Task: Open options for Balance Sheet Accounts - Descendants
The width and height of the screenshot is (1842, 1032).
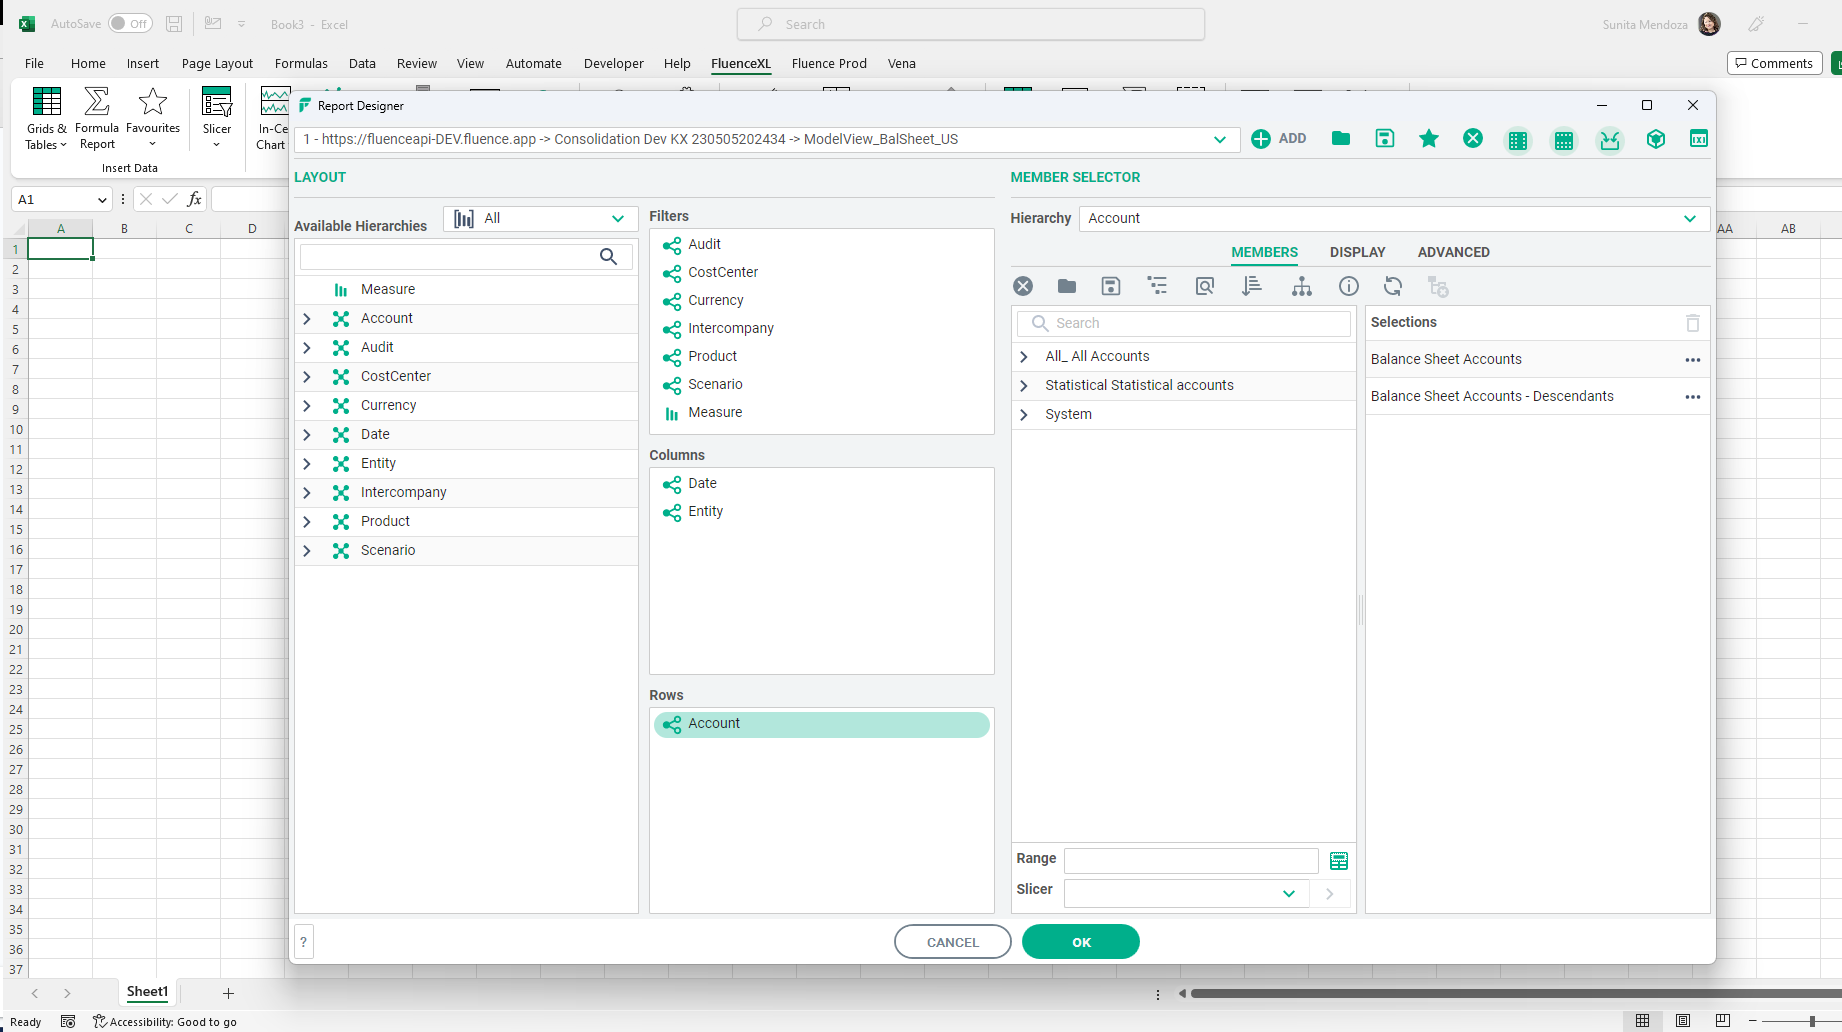Action: [1693, 397]
